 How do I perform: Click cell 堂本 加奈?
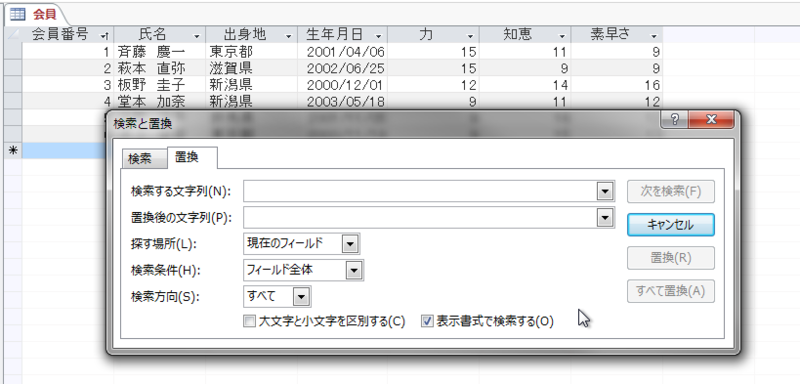pyautogui.click(x=160, y=101)
